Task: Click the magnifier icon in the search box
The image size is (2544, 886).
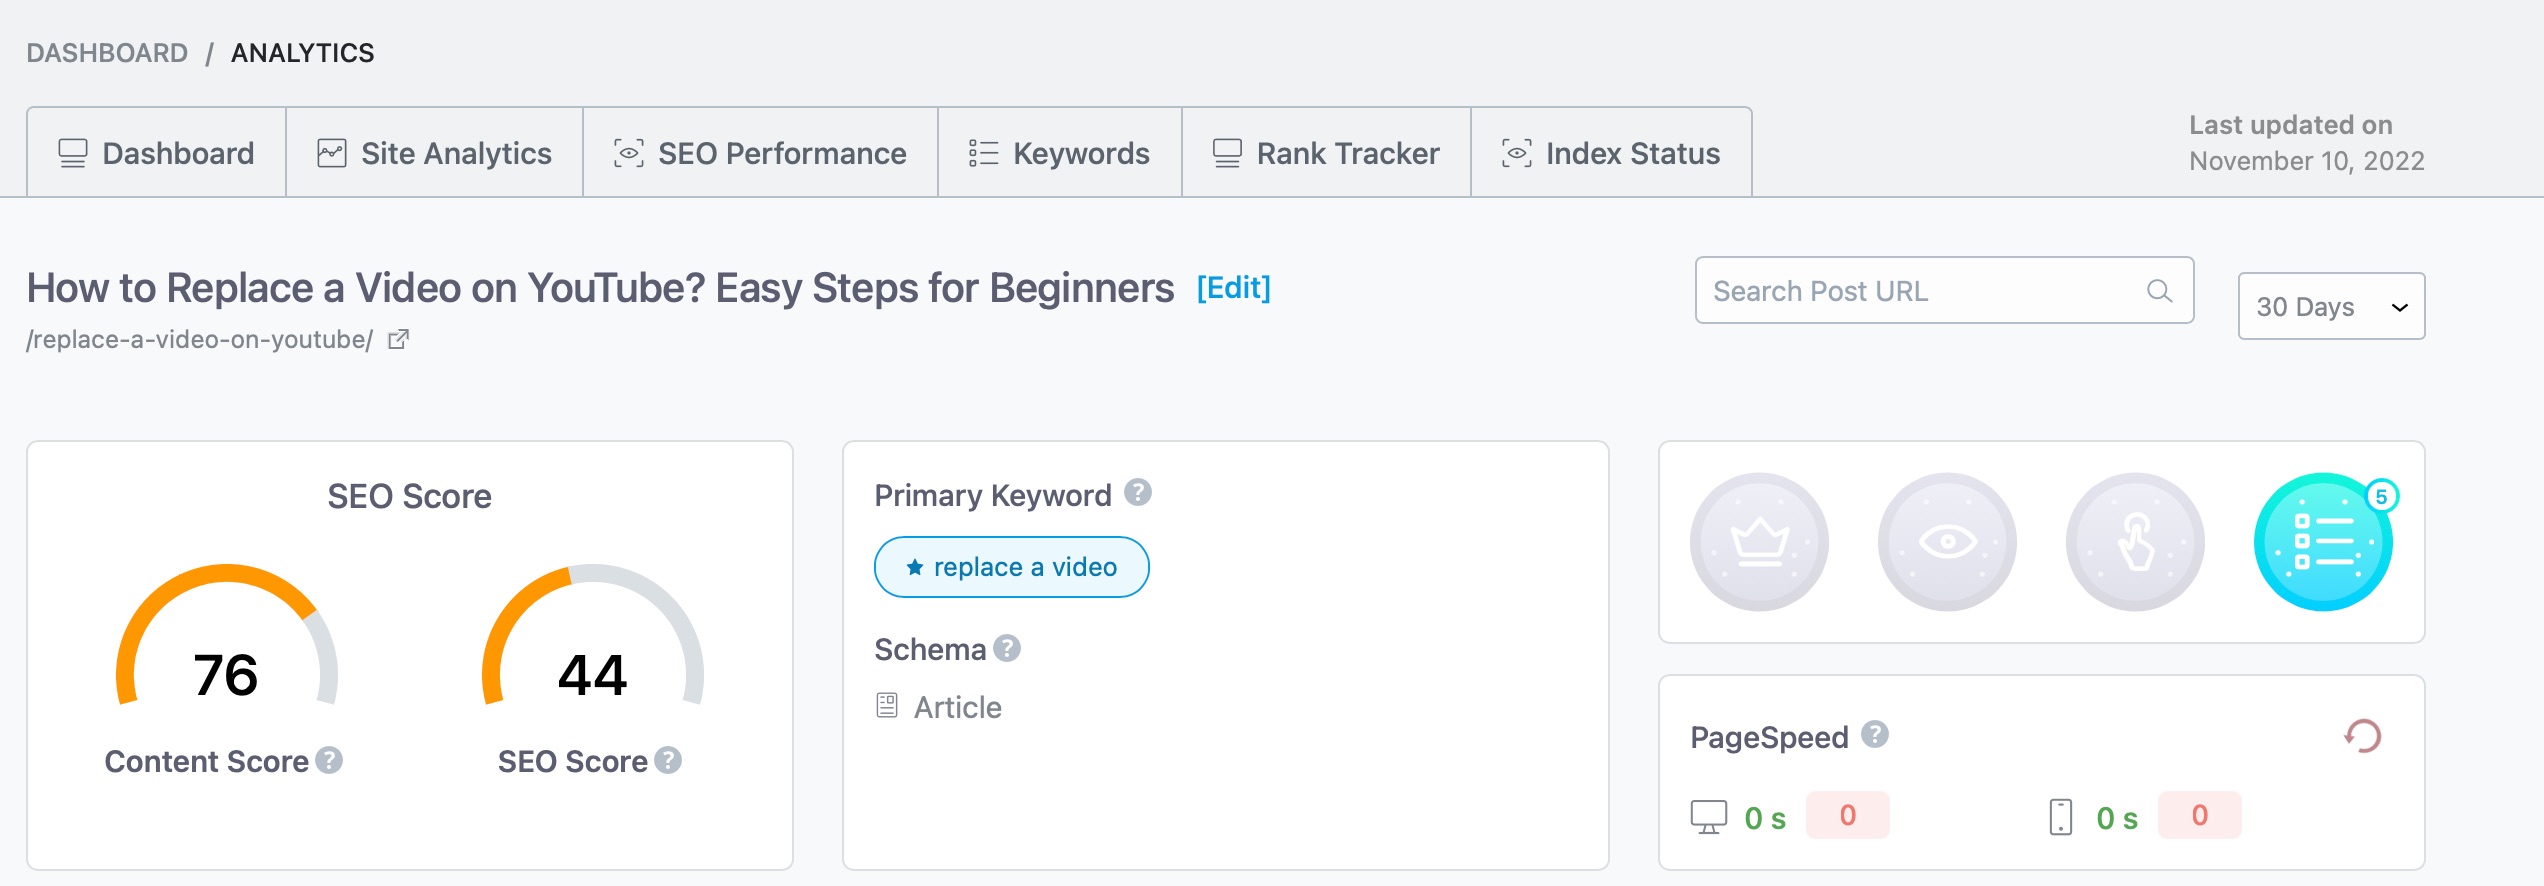Action: [x=2159, y=291]
